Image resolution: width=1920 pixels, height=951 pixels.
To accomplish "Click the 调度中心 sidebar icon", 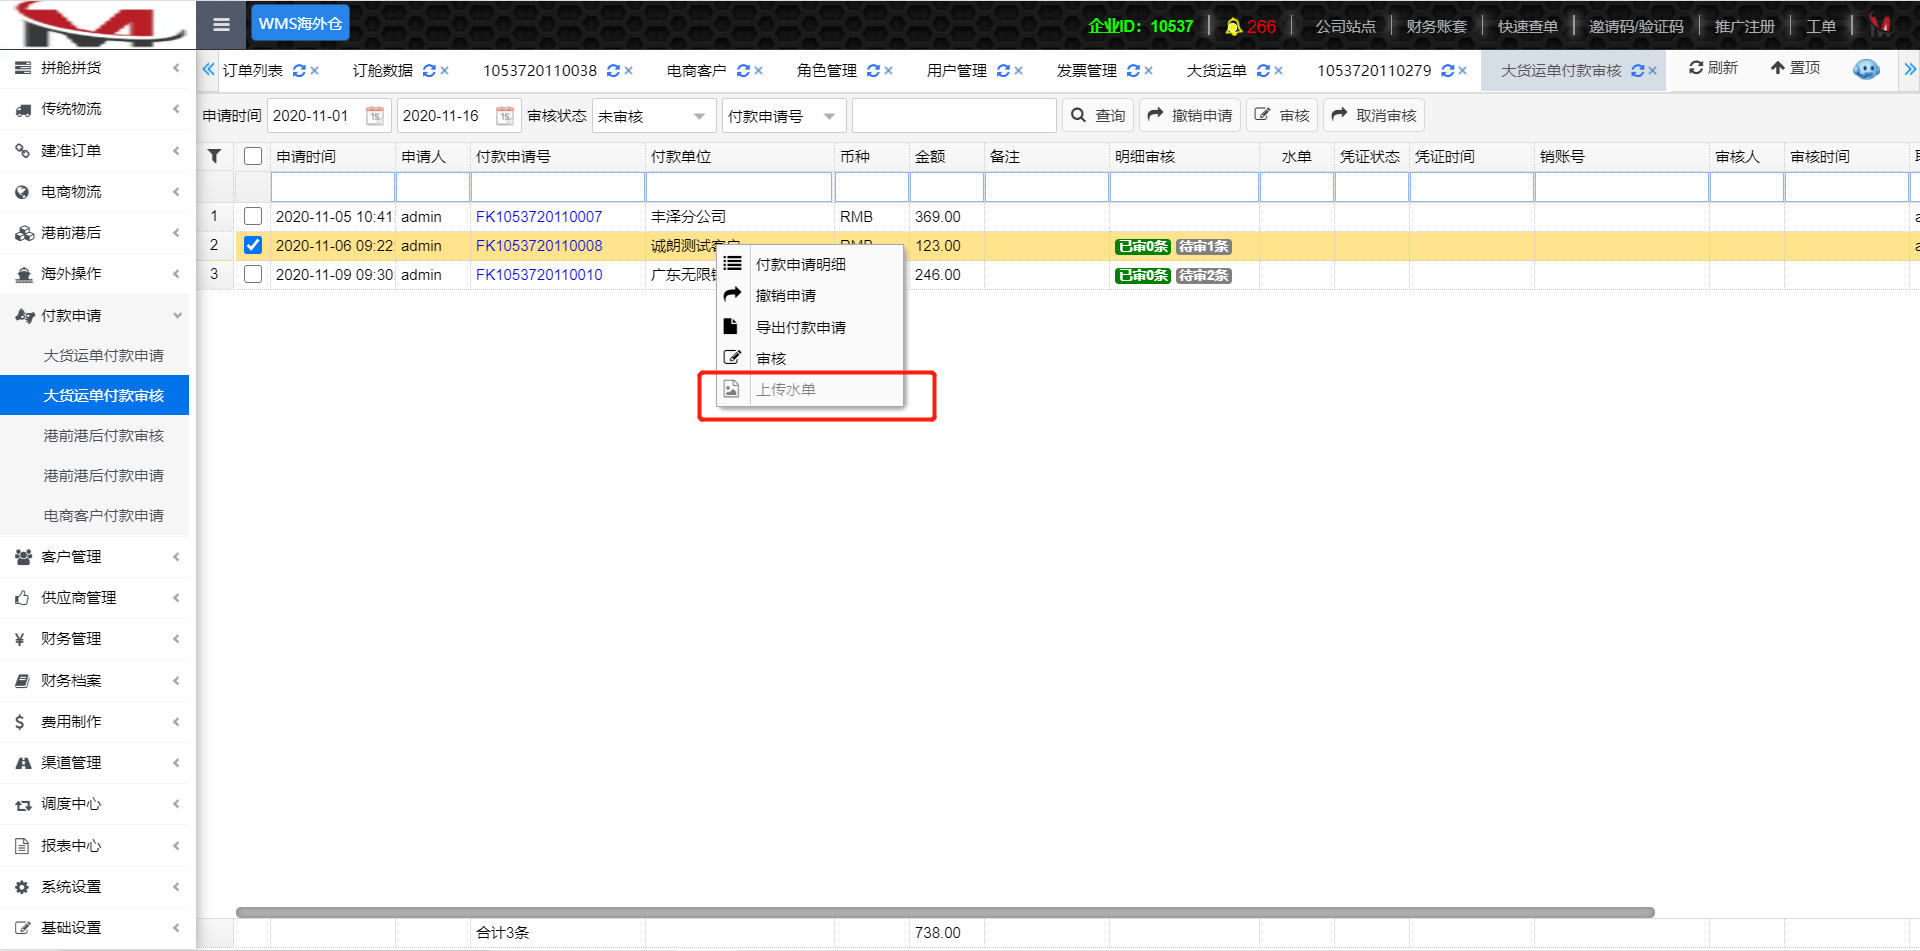I will (22, 805).
